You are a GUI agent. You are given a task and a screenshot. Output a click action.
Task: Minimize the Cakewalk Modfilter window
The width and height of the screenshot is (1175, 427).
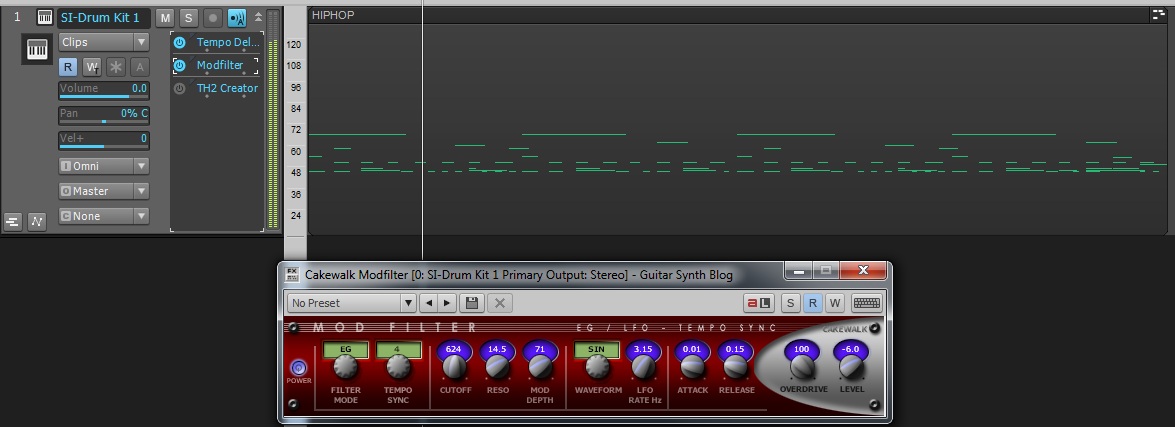click(799, 271)
